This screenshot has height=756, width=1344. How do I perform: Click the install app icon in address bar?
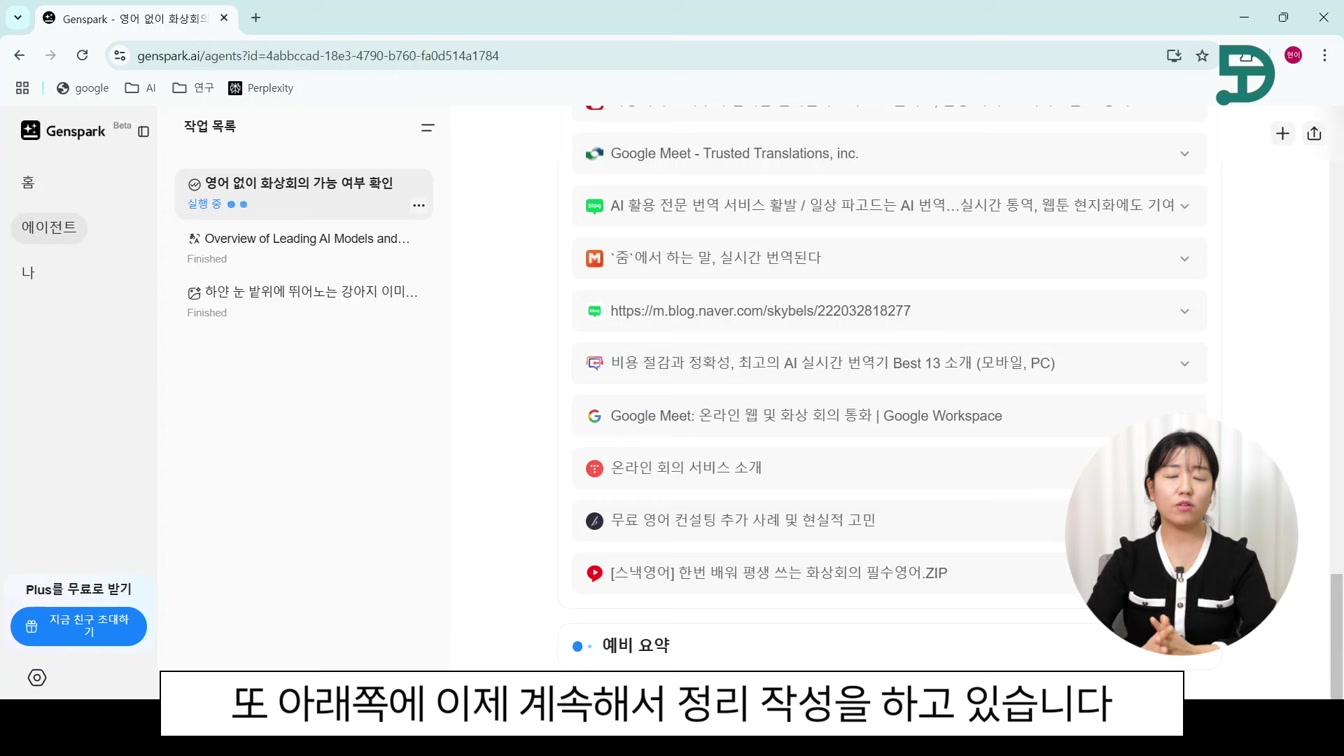pyautogui.click(x=1174, y=56)
